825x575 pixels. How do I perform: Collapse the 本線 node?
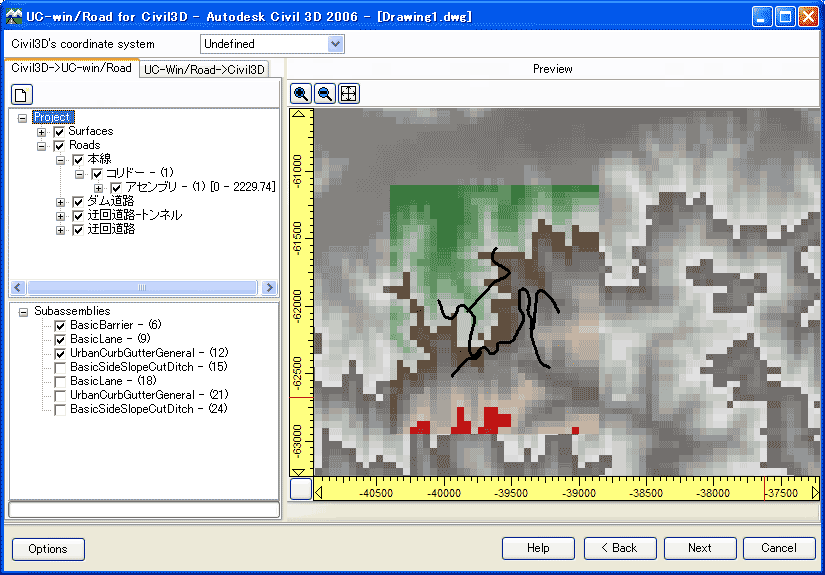(x=61, y=160)
